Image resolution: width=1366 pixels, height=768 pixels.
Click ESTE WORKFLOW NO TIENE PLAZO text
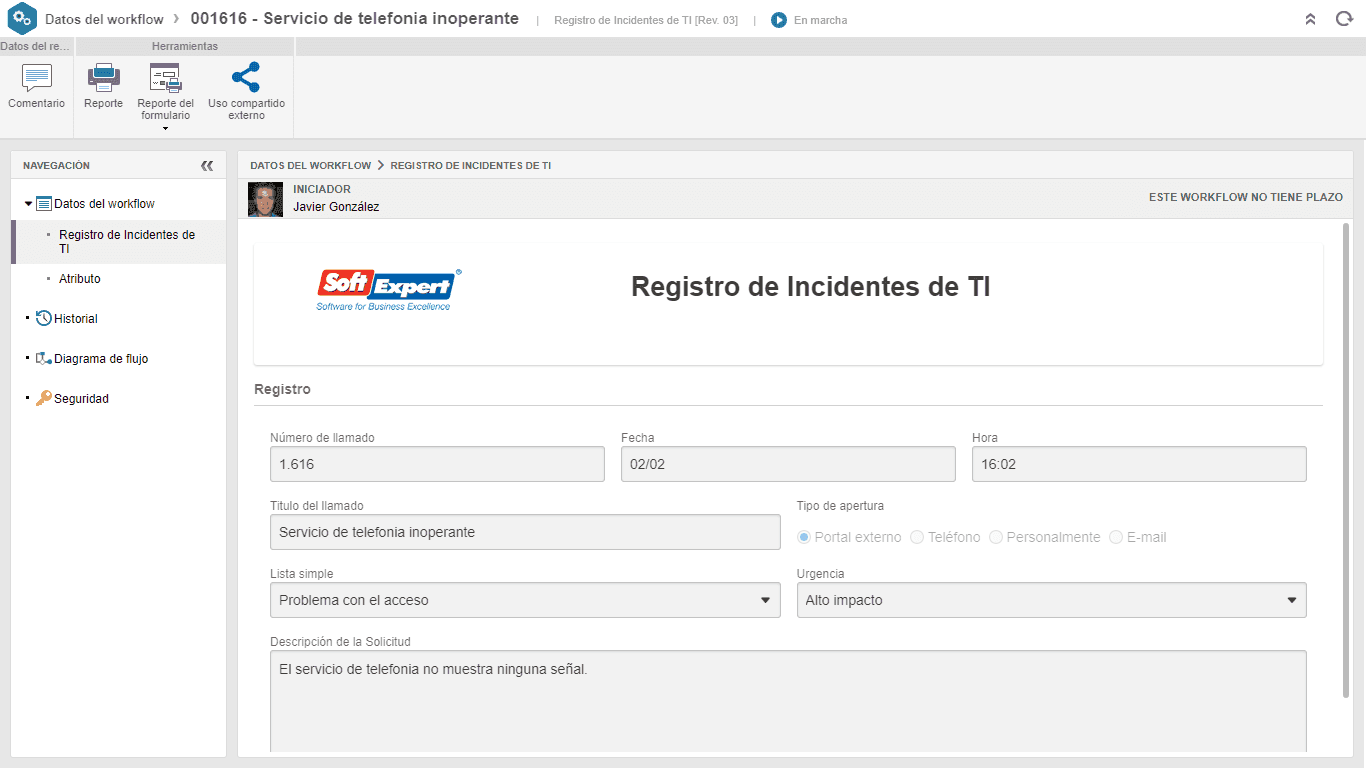coord(1246,197)
